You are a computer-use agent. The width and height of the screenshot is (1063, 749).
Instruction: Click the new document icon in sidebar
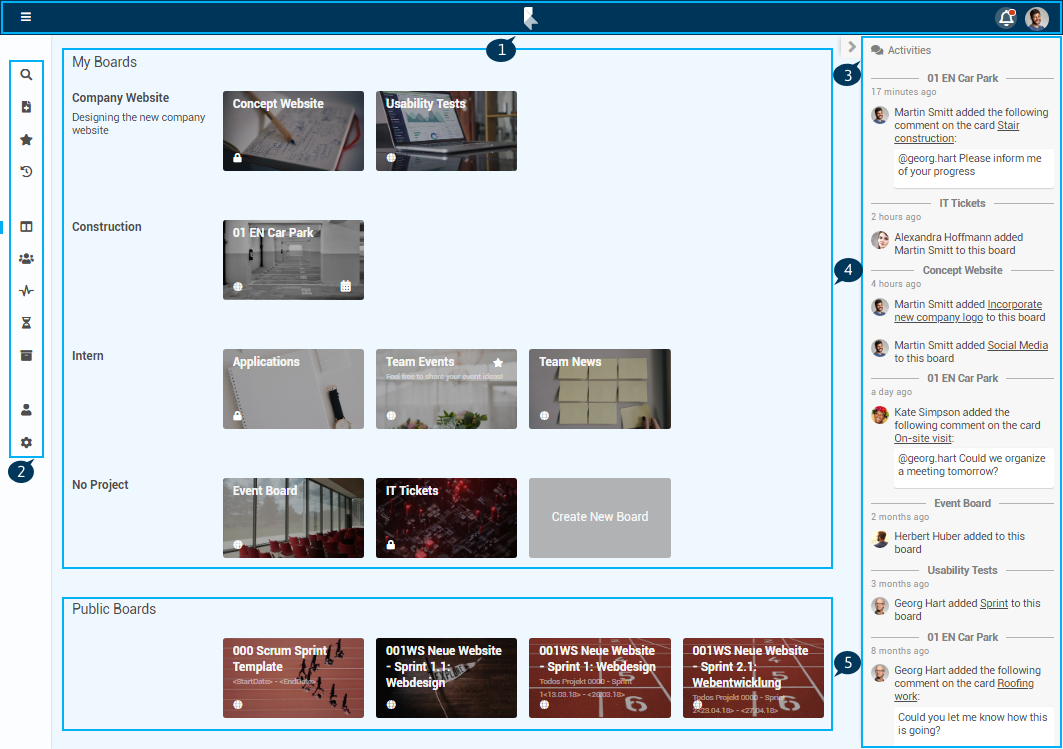coord(26,107)
